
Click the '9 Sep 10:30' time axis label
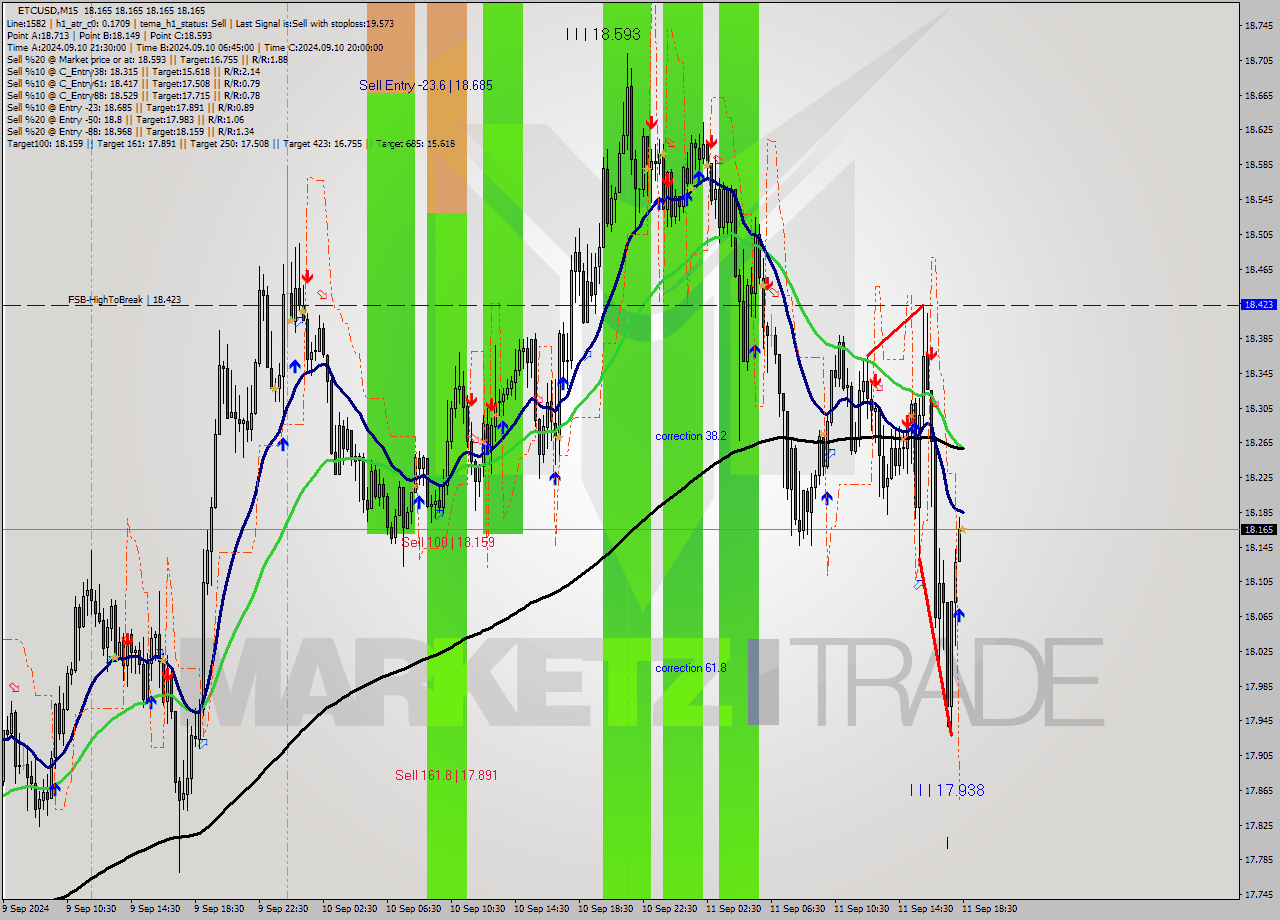coord(91,909)
